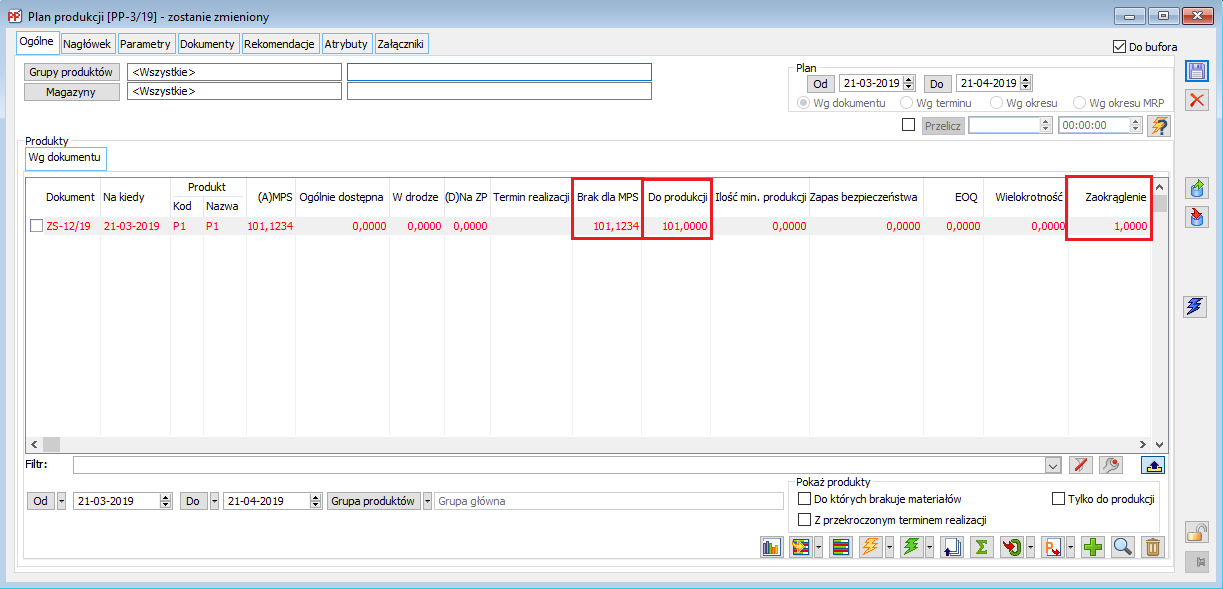Screen dimensions: 1223x589
Task: Click the PP window title icon
Action: pyautogui.click(x=15, y=16)
